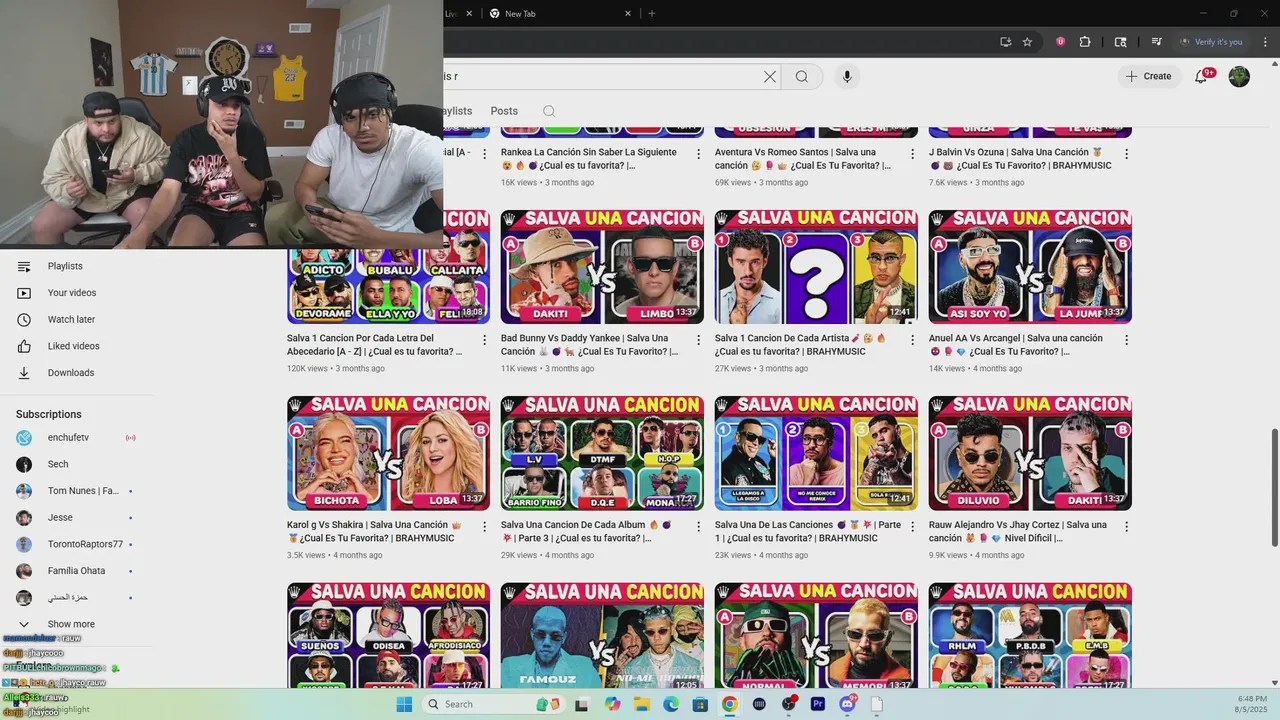Open the taskbar clock showing 6:48 PM
Image resolution: width=1280 pixels, height=720 pixels.
(1252, 704)
